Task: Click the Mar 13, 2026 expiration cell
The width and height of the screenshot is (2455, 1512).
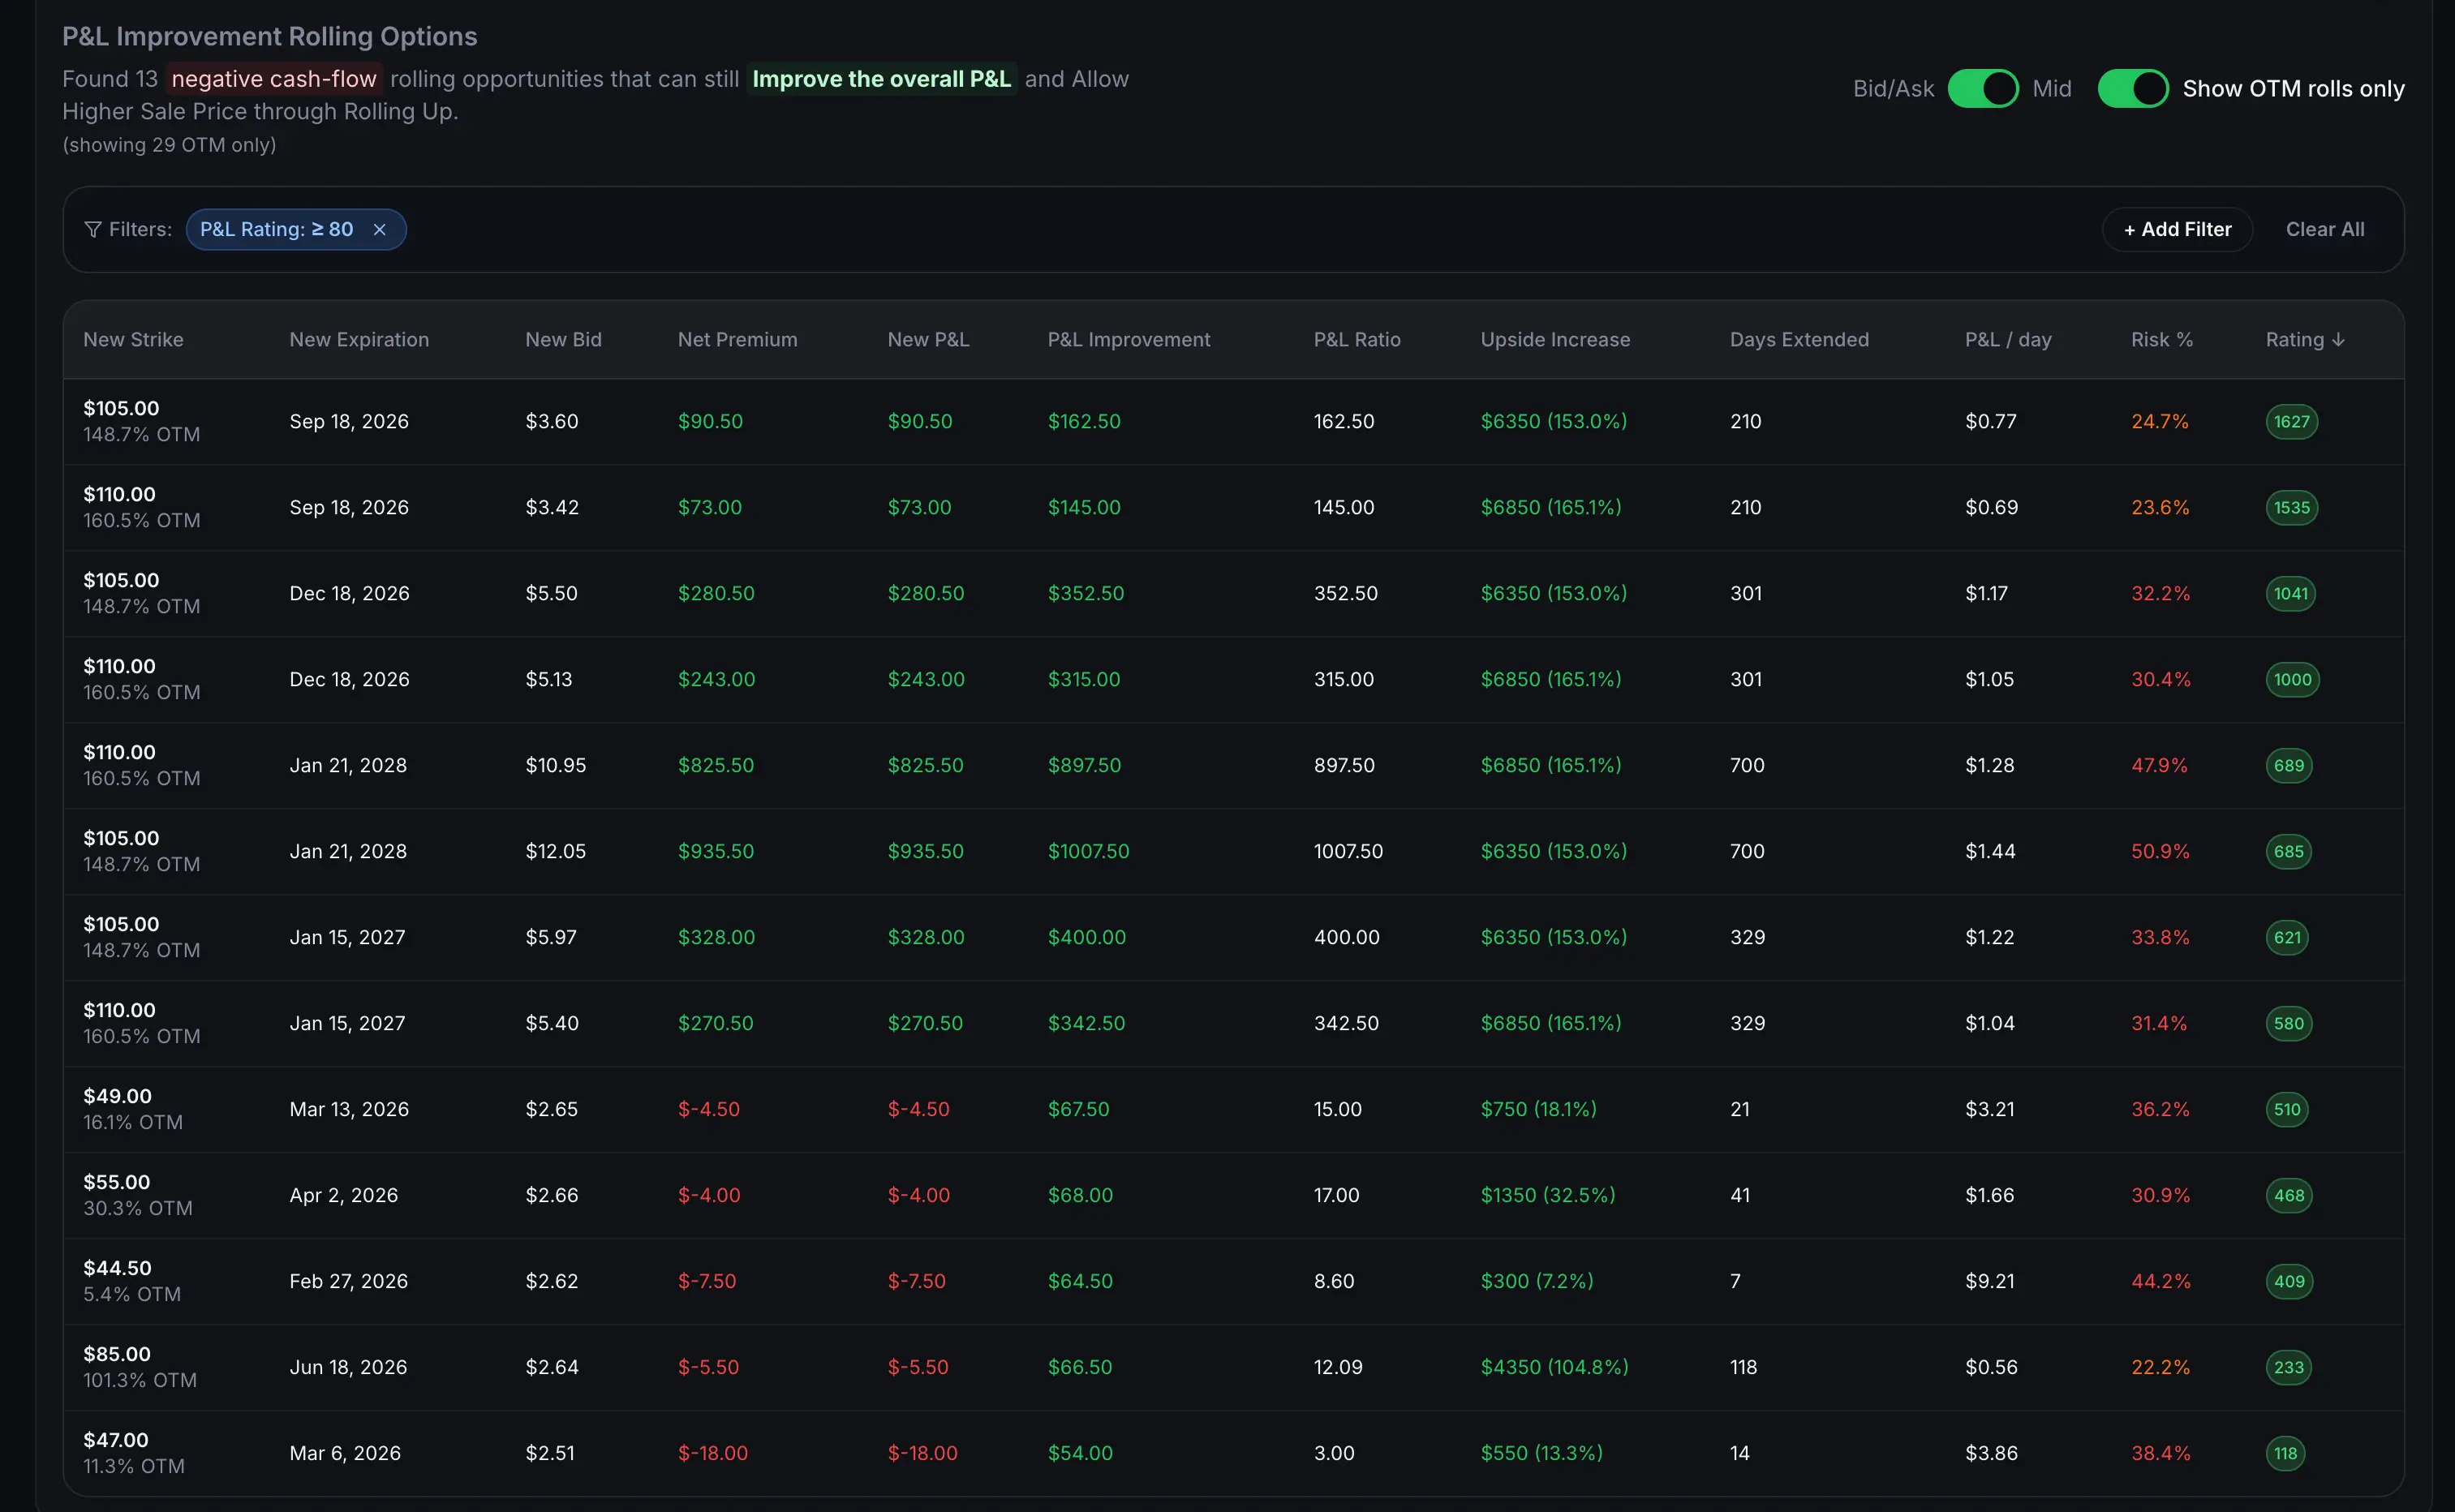Action: tap(349, 1110)
